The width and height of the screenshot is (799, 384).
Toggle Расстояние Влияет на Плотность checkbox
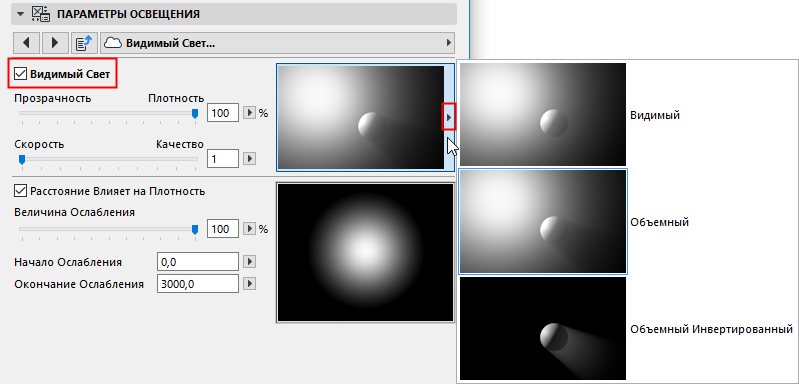coord(20,191)
